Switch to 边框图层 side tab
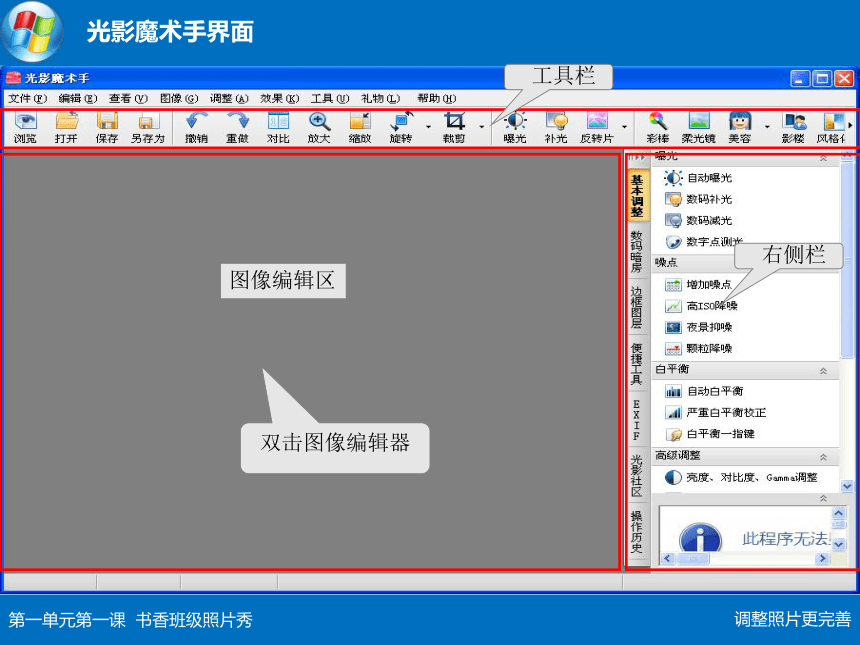This screenshot has width=860, height=645. click(636, 307)
